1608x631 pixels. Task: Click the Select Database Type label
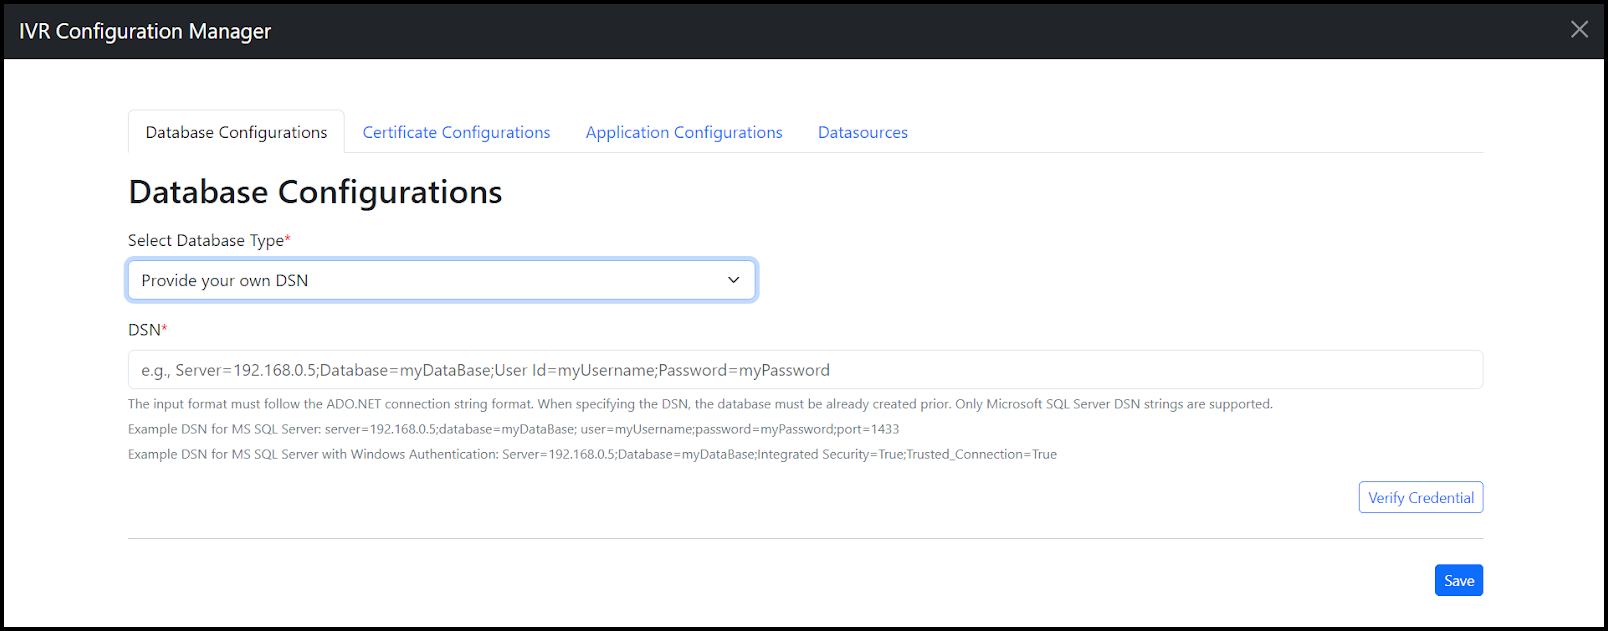205,240
